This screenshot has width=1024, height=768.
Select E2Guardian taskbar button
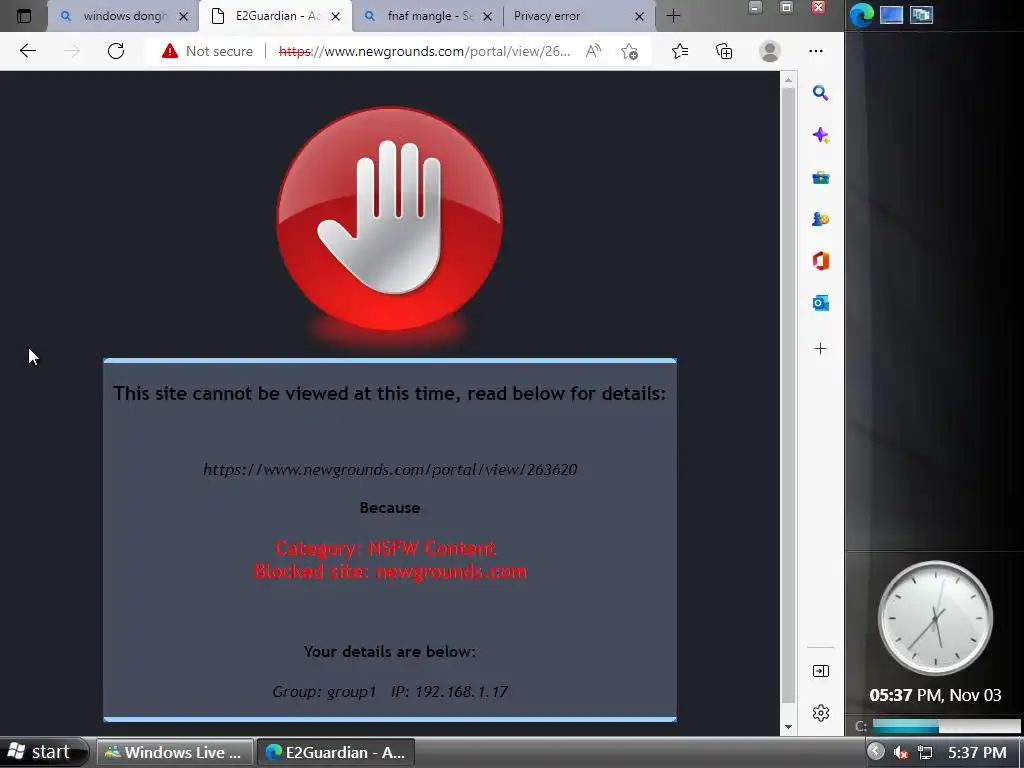(336, 752)
